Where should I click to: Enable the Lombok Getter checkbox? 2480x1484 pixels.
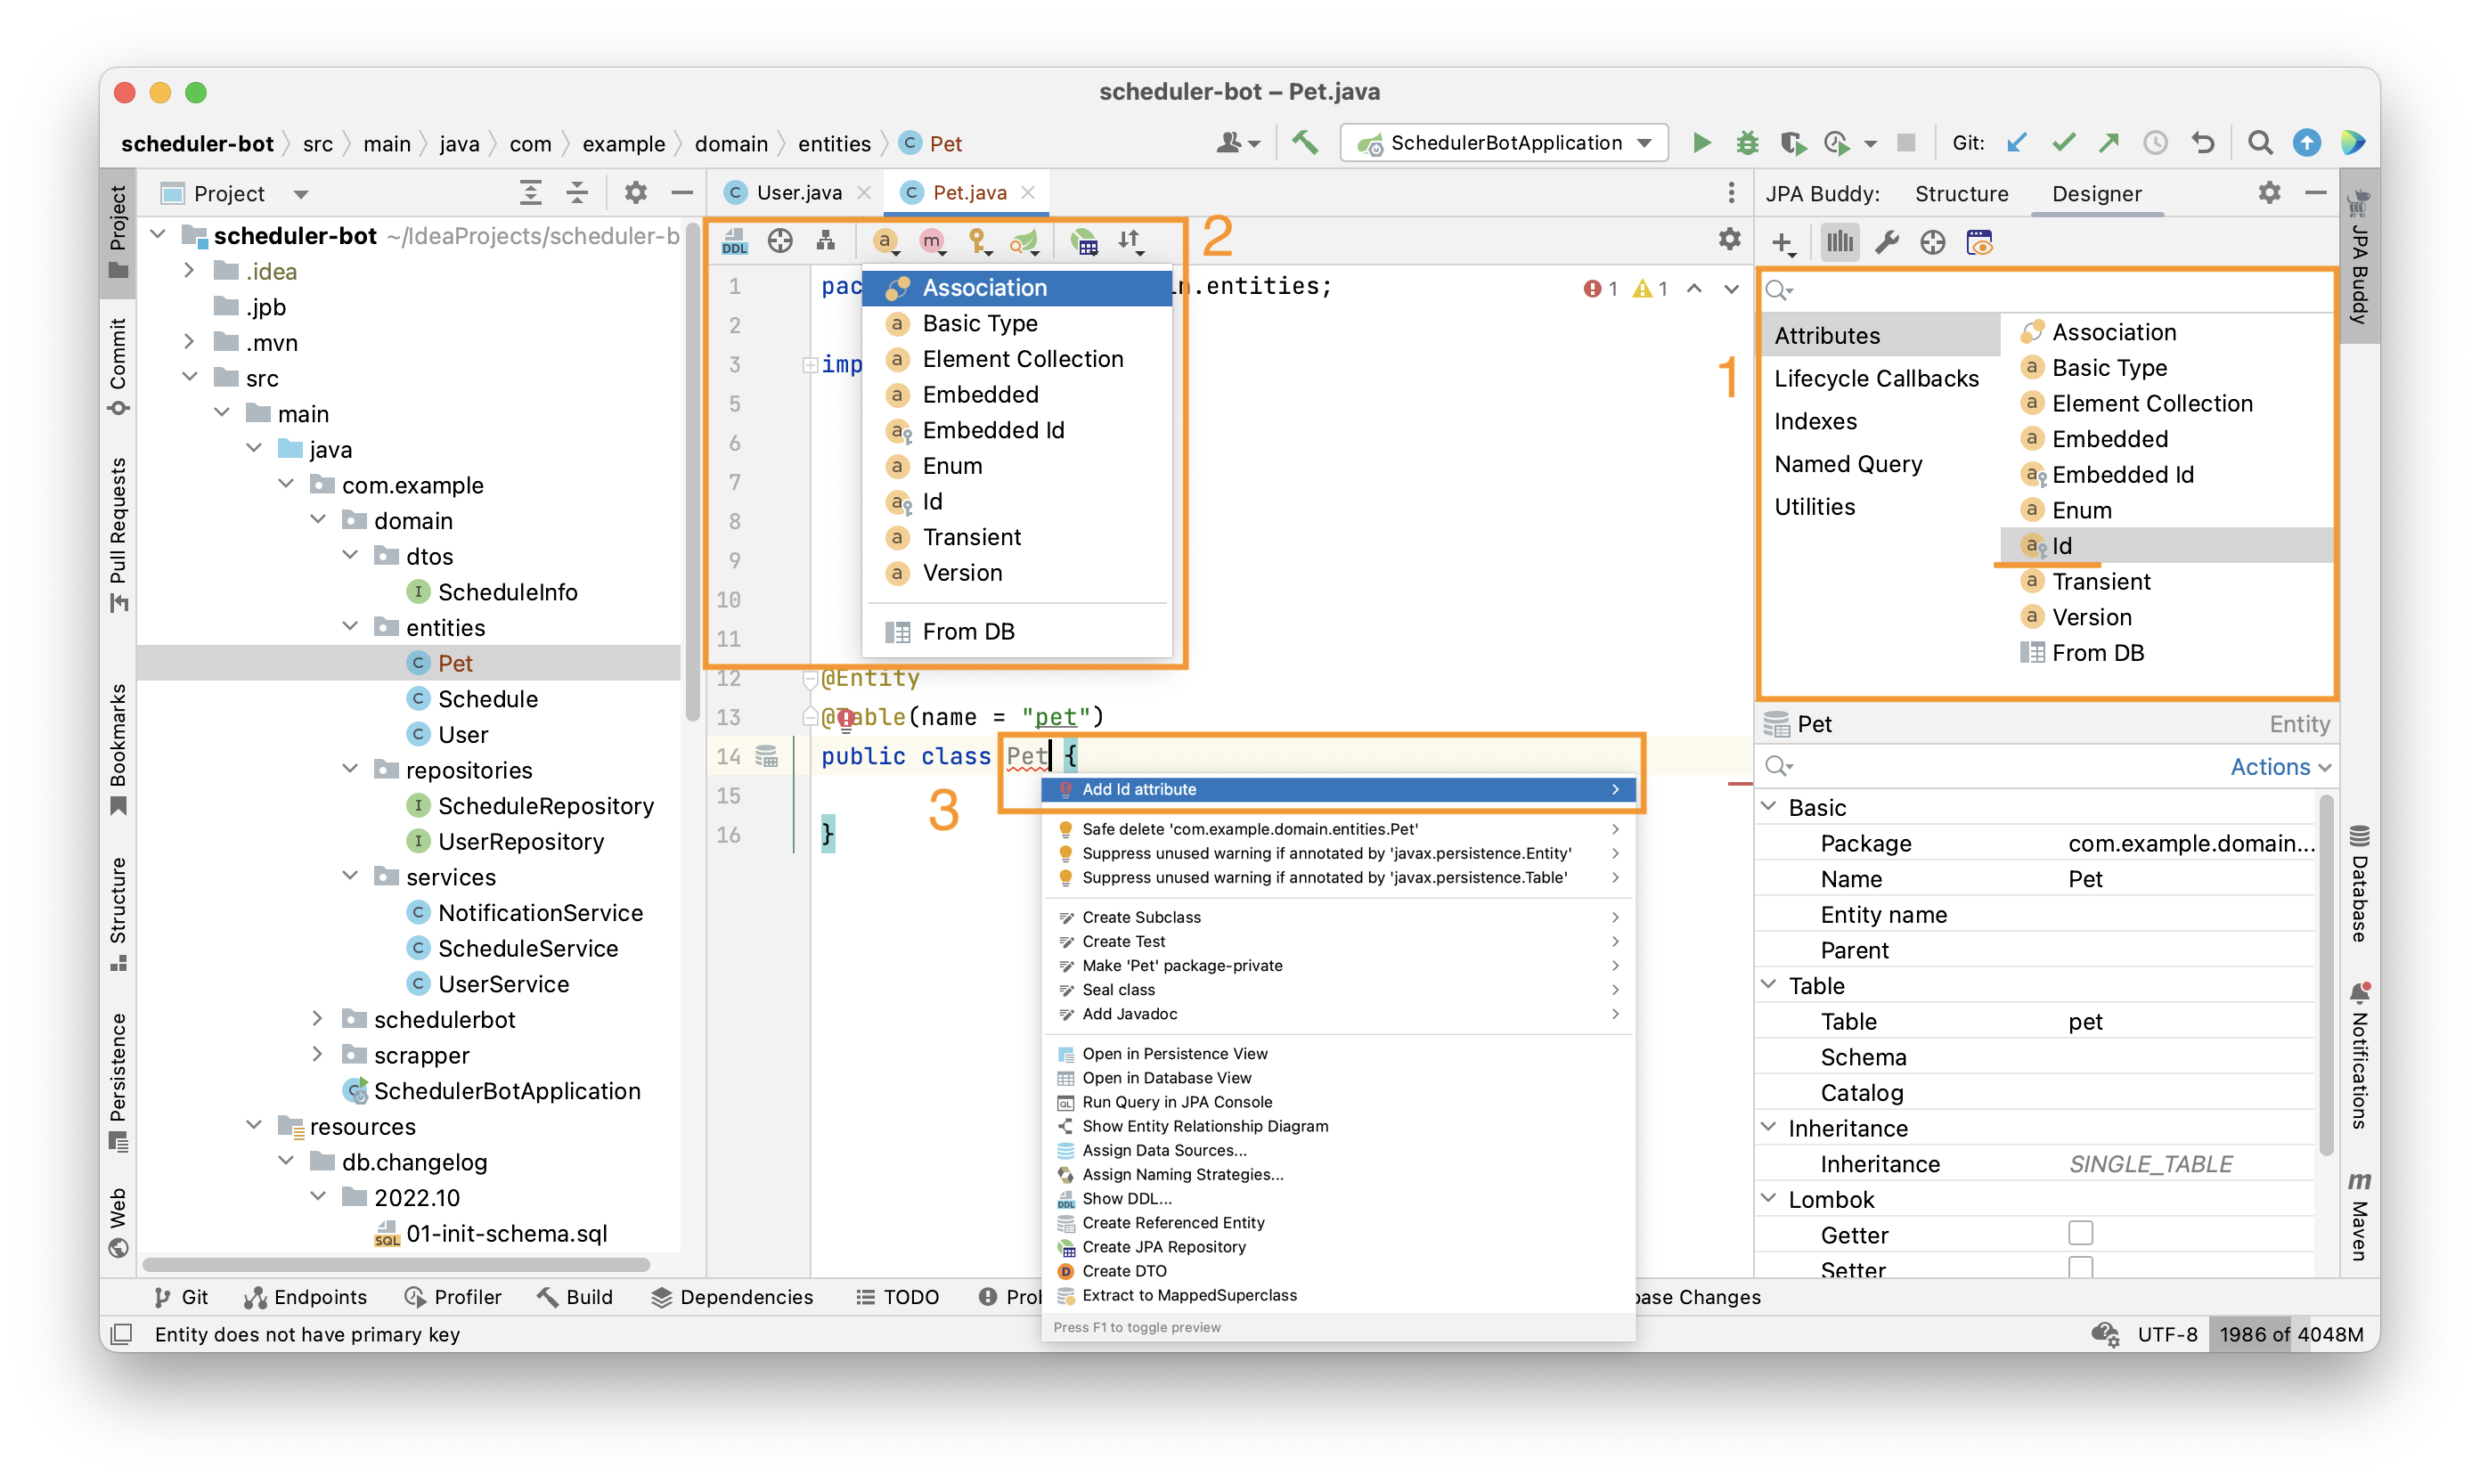[x=2080, y=1233]
